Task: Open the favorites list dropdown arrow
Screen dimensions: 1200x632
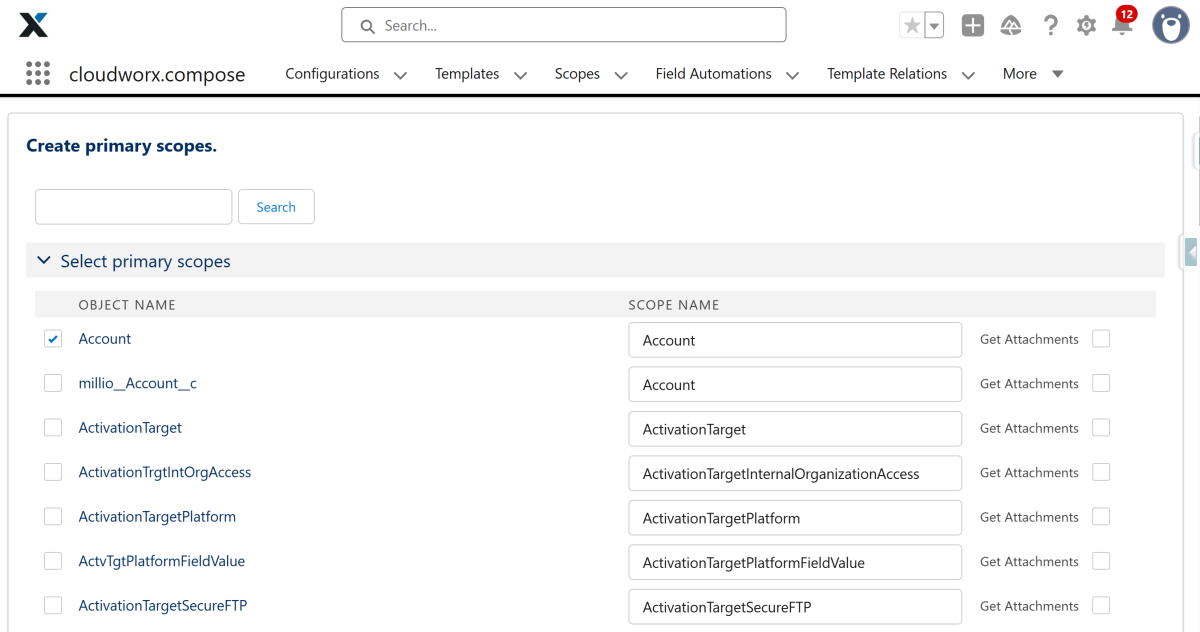Action: click(934, 26)
